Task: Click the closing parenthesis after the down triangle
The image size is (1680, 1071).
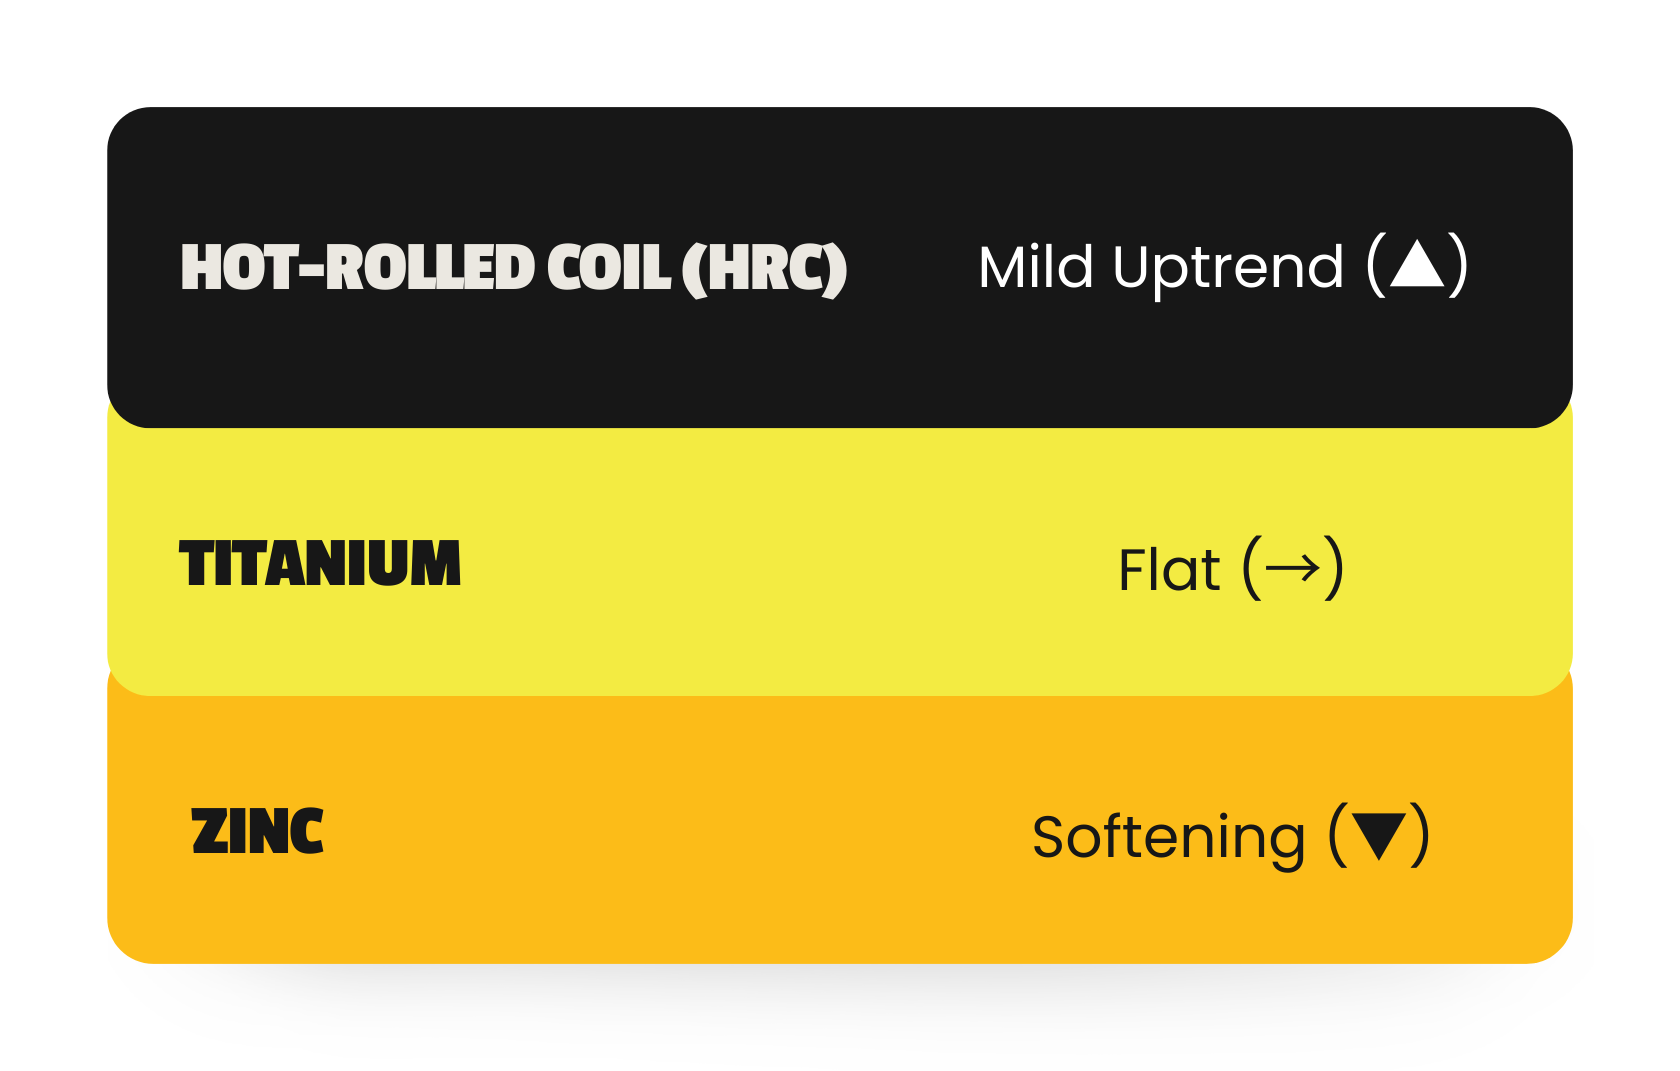Action: click(1419, 835)
